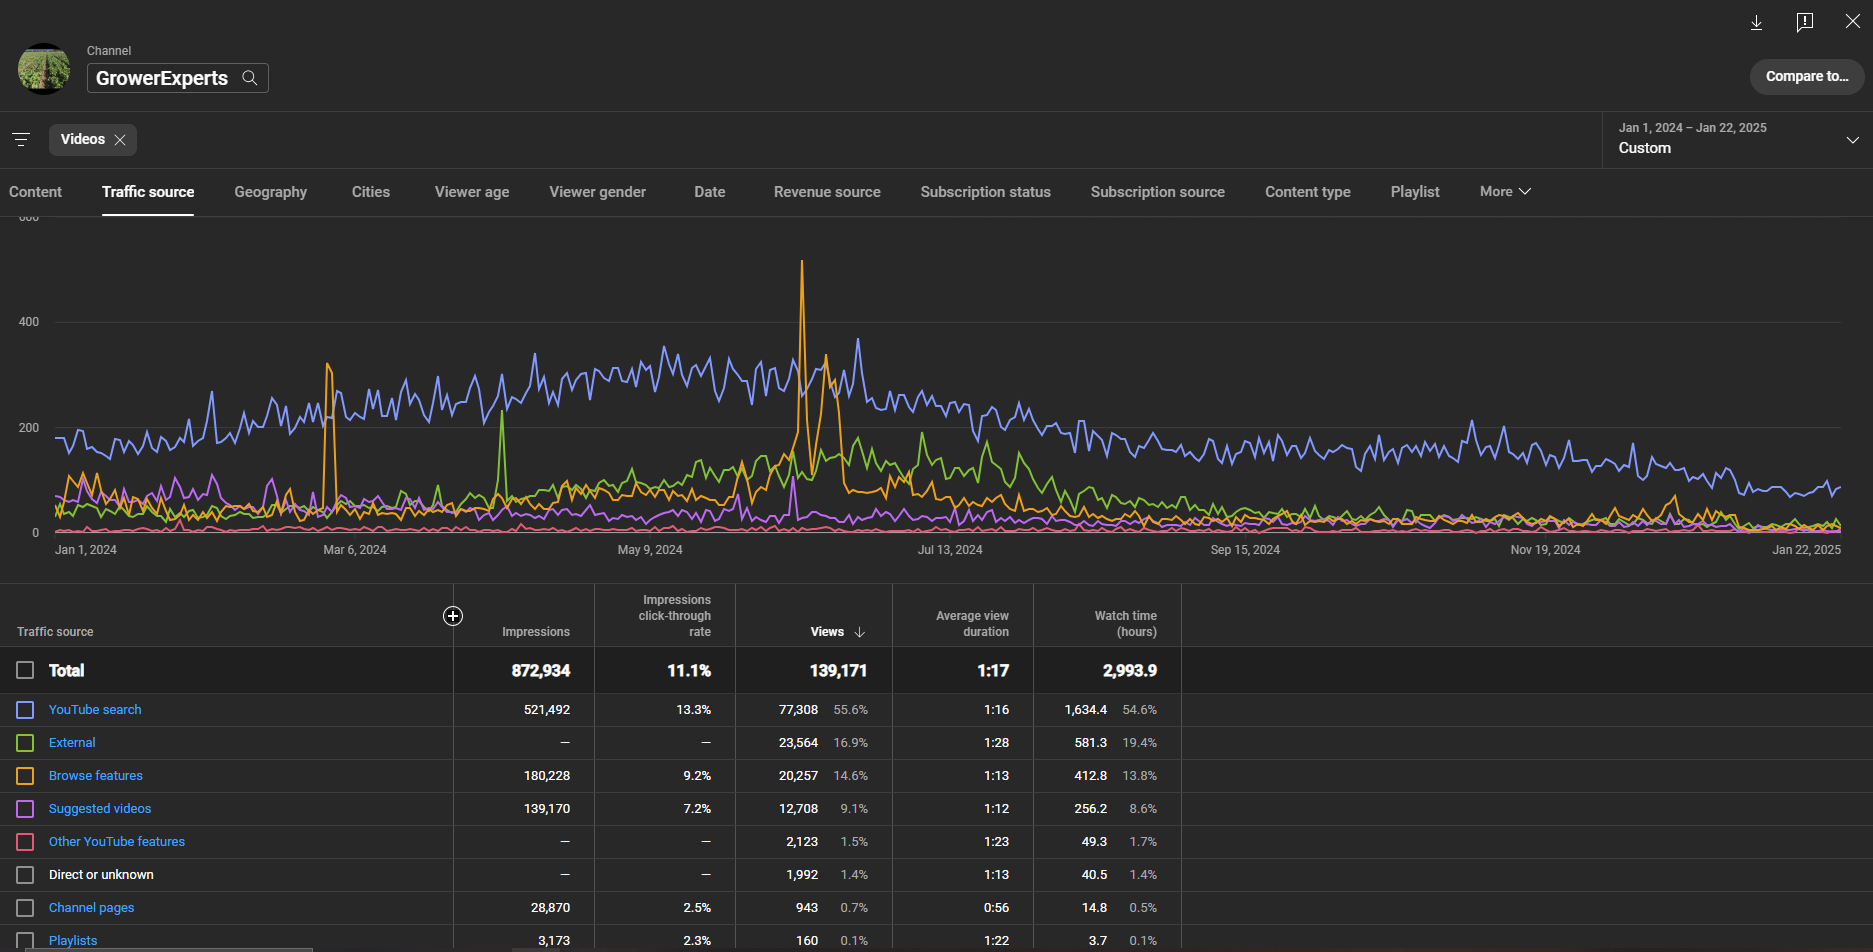Click the chart label Jul 13, 2024
This screenshot has height=952, width=1873.
coord(950,550)
